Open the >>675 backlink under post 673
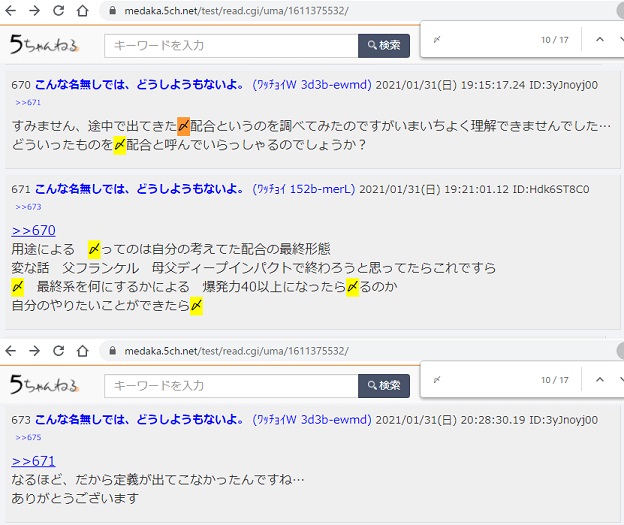This screenshot has width=624, height=525. 28,437
